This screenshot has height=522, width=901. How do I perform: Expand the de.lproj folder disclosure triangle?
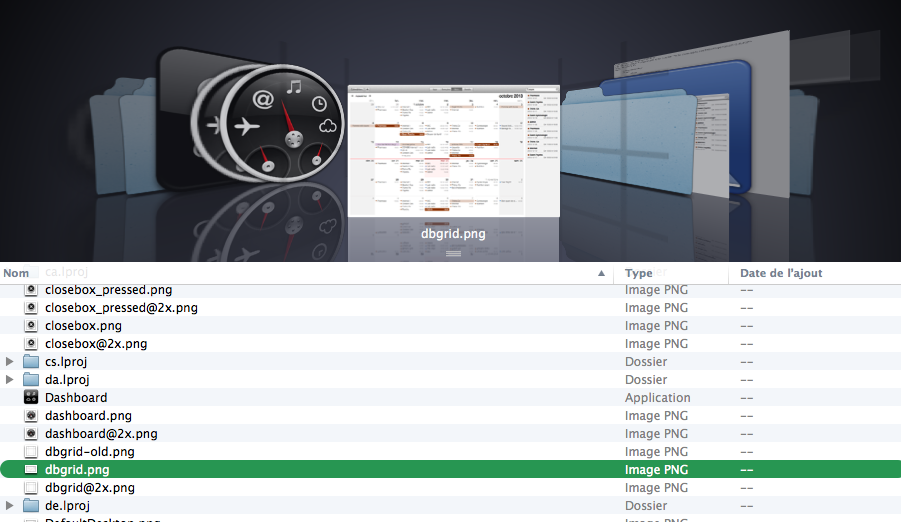[9, 505]
